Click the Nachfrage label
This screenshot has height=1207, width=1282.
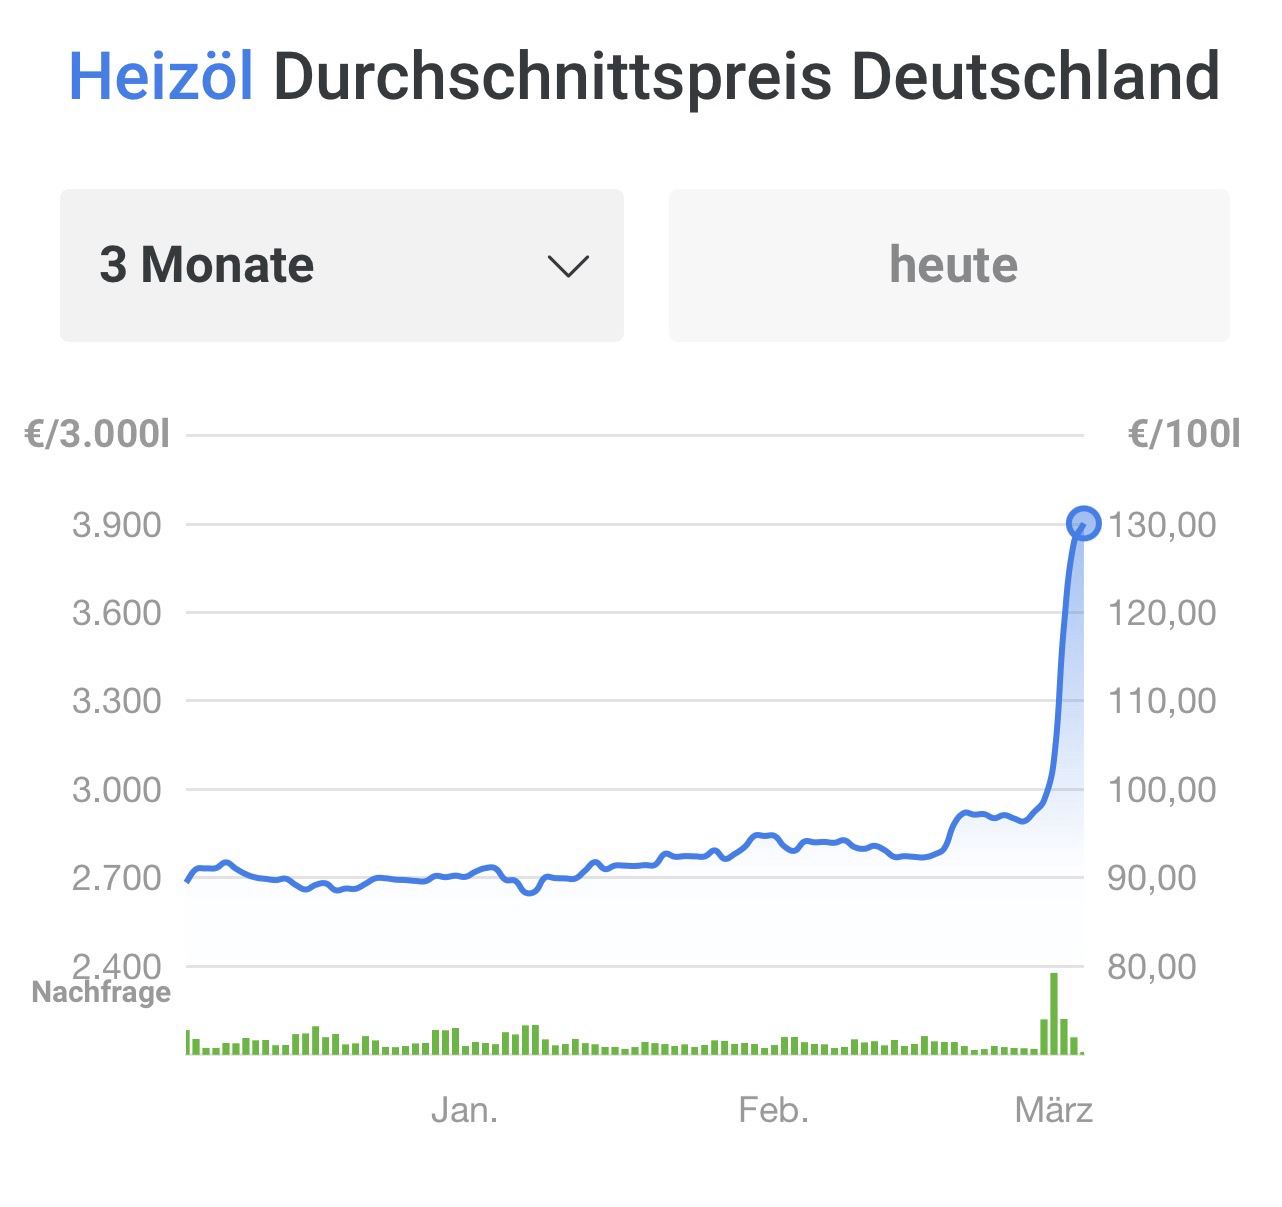(x=101, y=992)
